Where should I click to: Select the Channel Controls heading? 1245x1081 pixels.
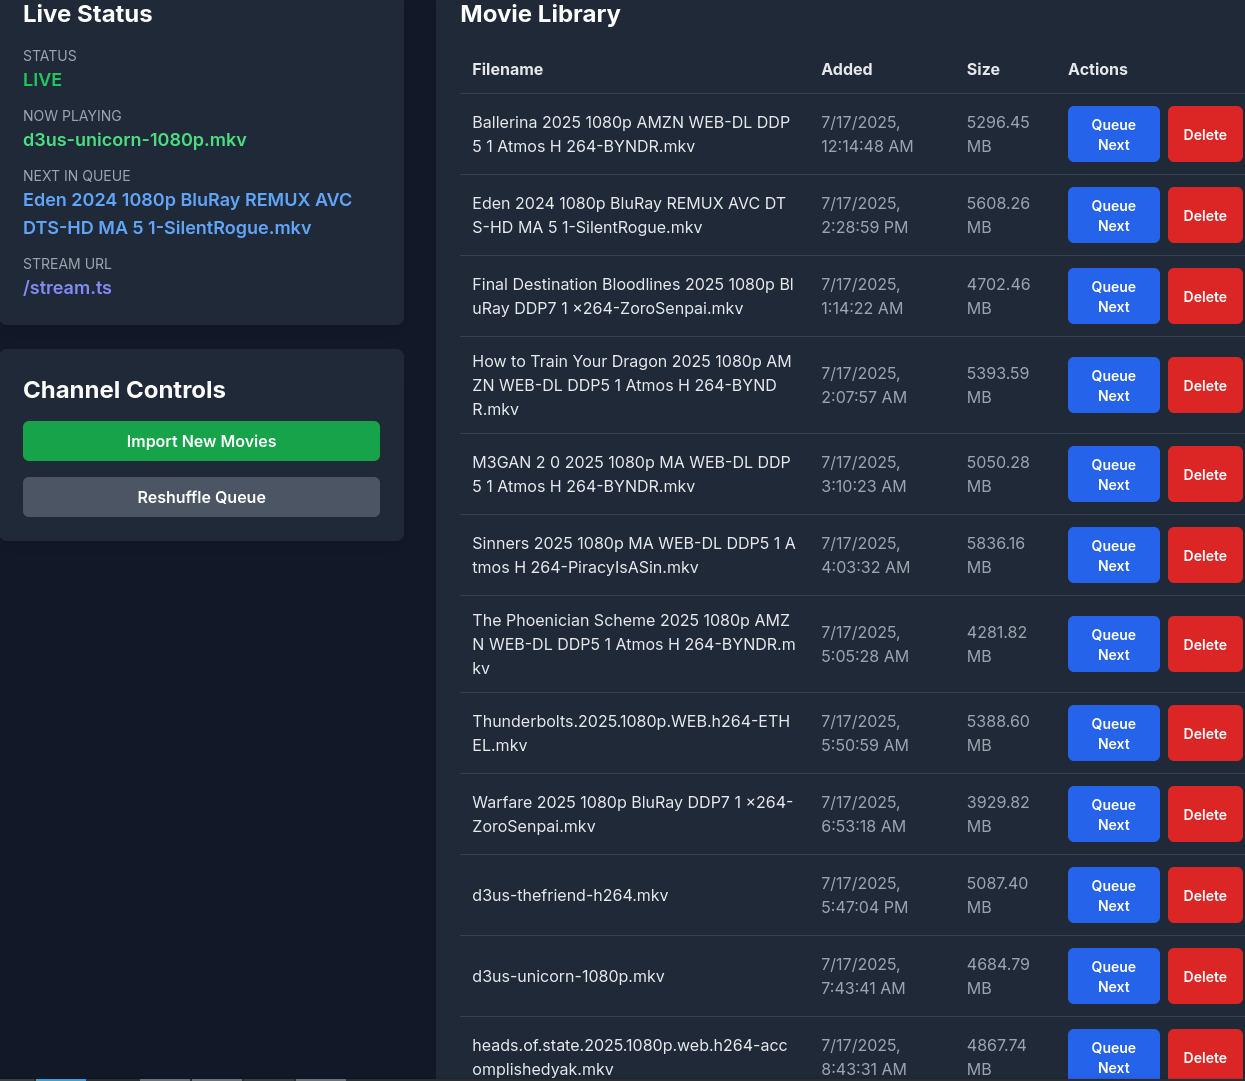pos(124,390)
